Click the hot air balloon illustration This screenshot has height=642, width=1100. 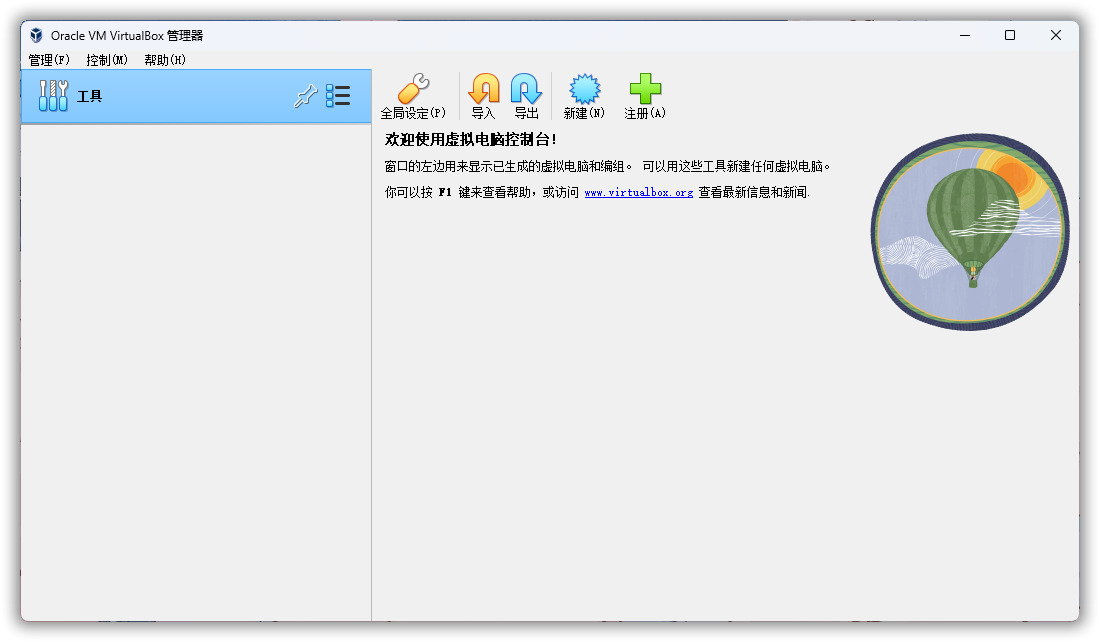(x=968, y=230)
